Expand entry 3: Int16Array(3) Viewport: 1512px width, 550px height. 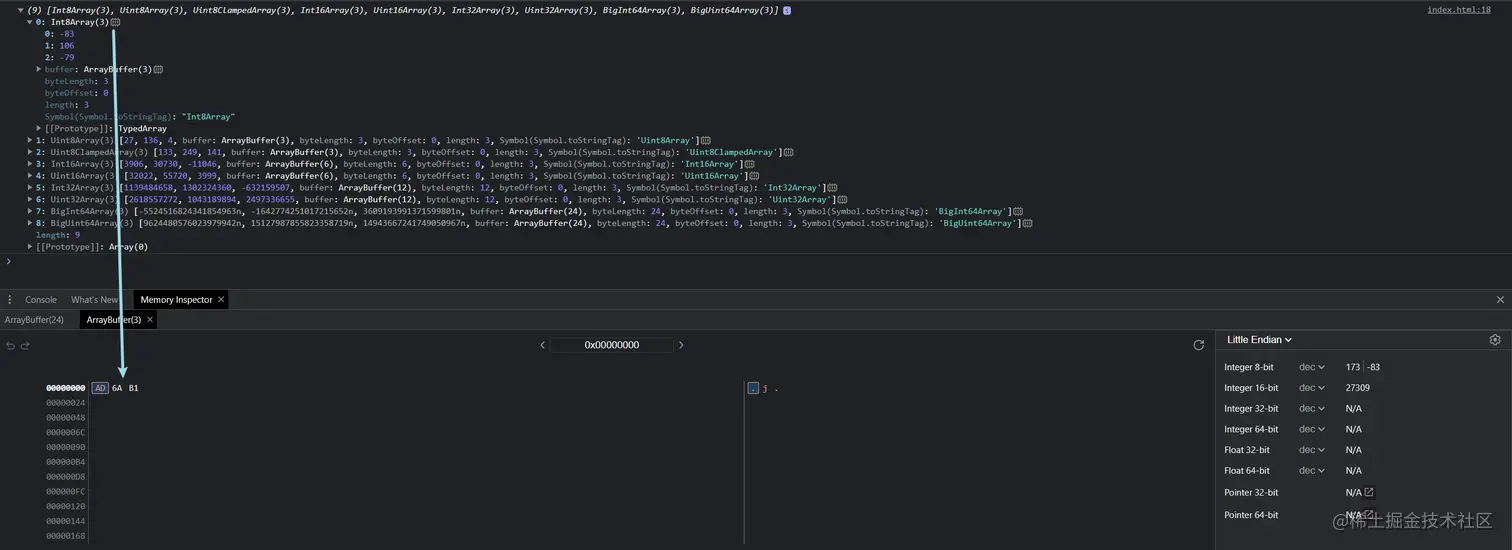pyautogui.click(x=30, y=164)
